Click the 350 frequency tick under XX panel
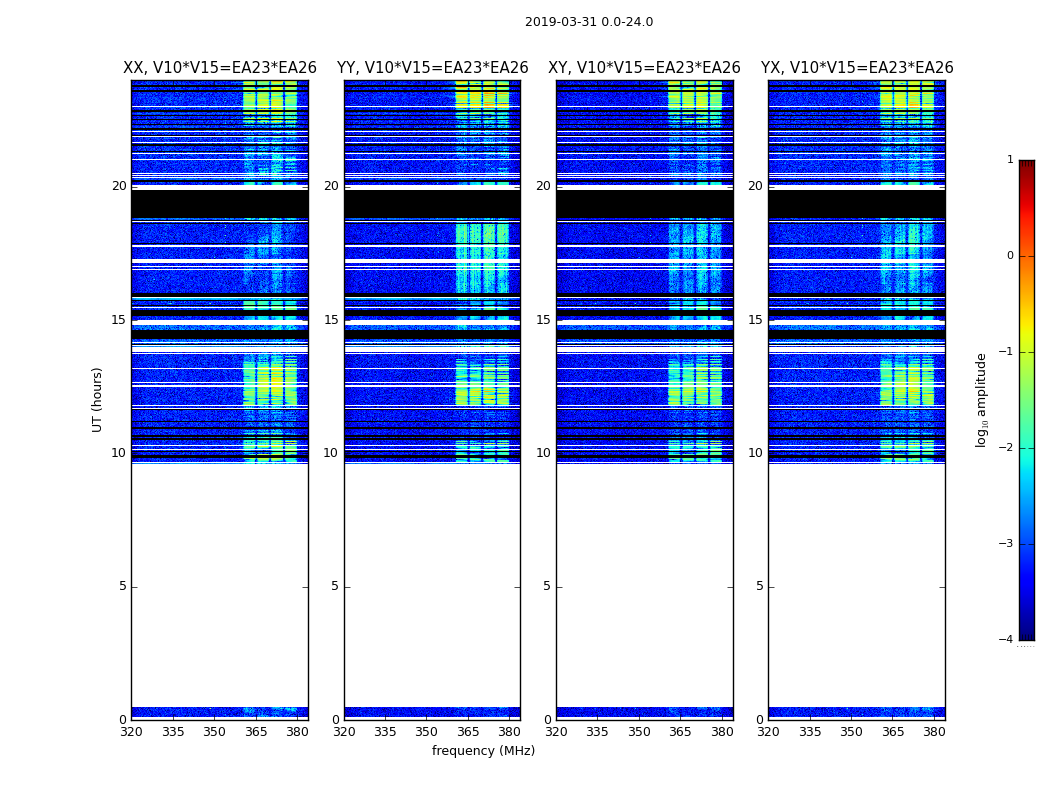The width and height of the screenshot is (1050, 800). 214,732
